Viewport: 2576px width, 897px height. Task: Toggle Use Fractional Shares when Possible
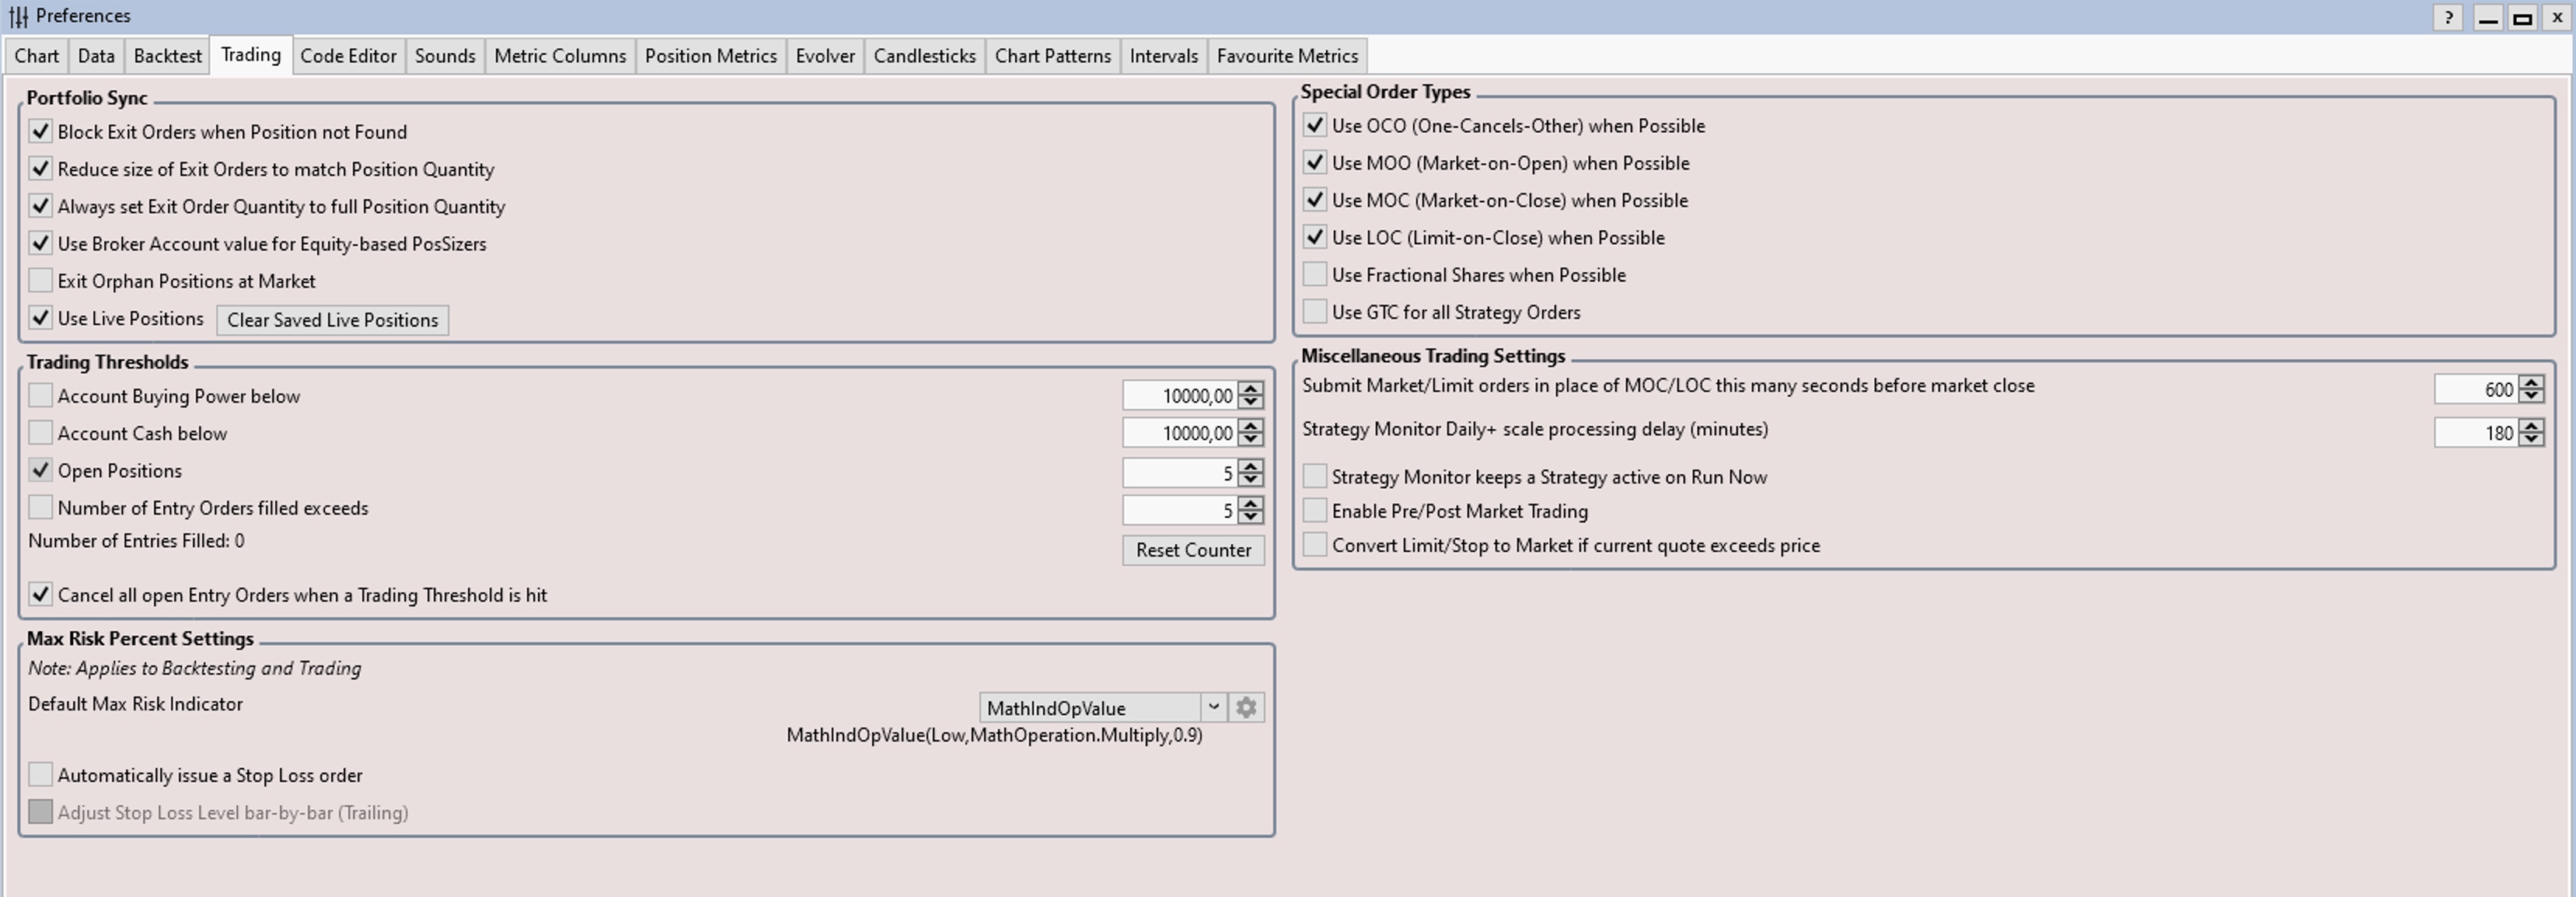[1315, 275]
